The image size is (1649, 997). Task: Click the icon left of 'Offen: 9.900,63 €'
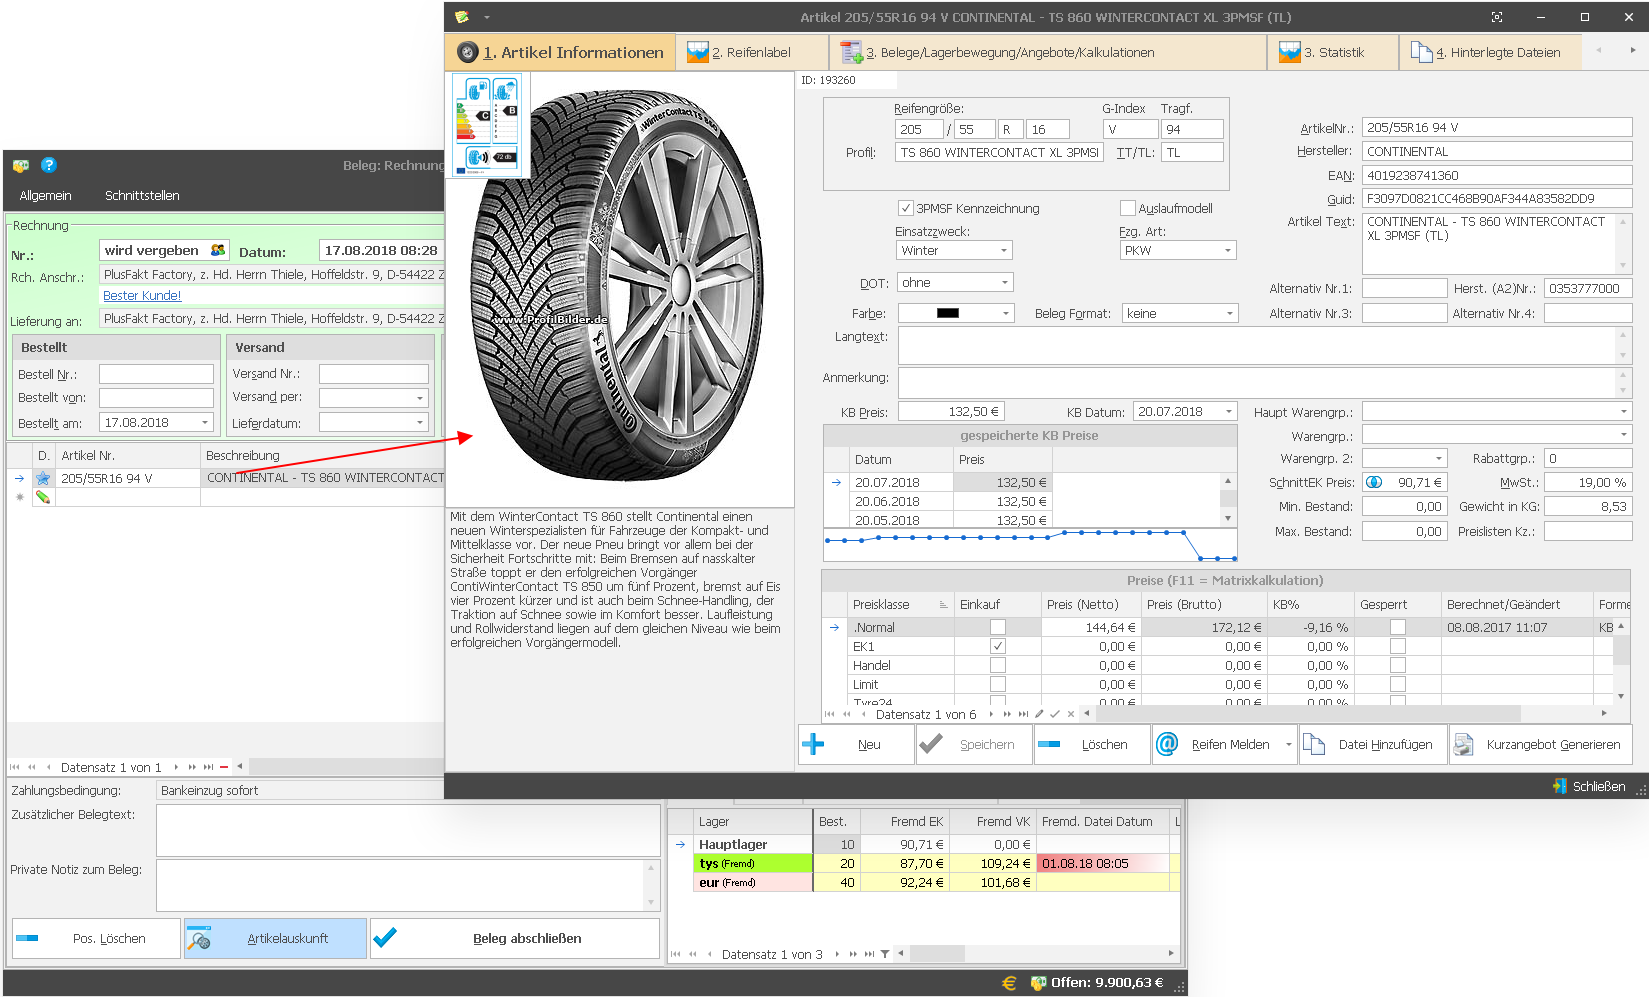1038,983
